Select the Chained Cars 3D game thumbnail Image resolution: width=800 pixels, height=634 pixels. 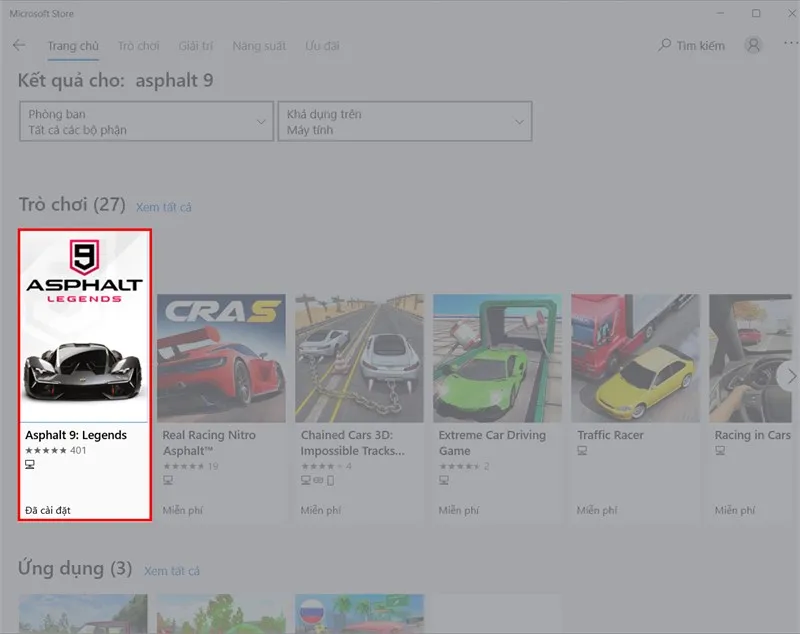click(x=360, y=358)
